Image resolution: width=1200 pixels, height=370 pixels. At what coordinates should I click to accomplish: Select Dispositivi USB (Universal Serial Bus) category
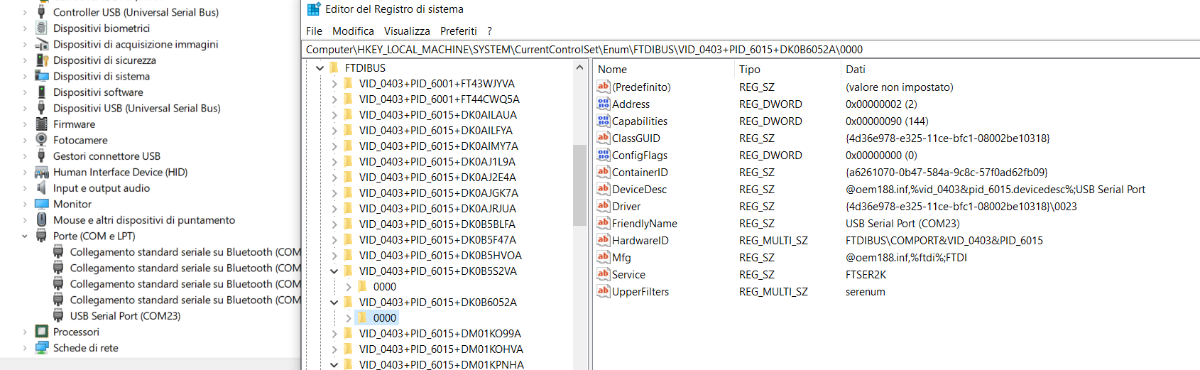point(136,108)
